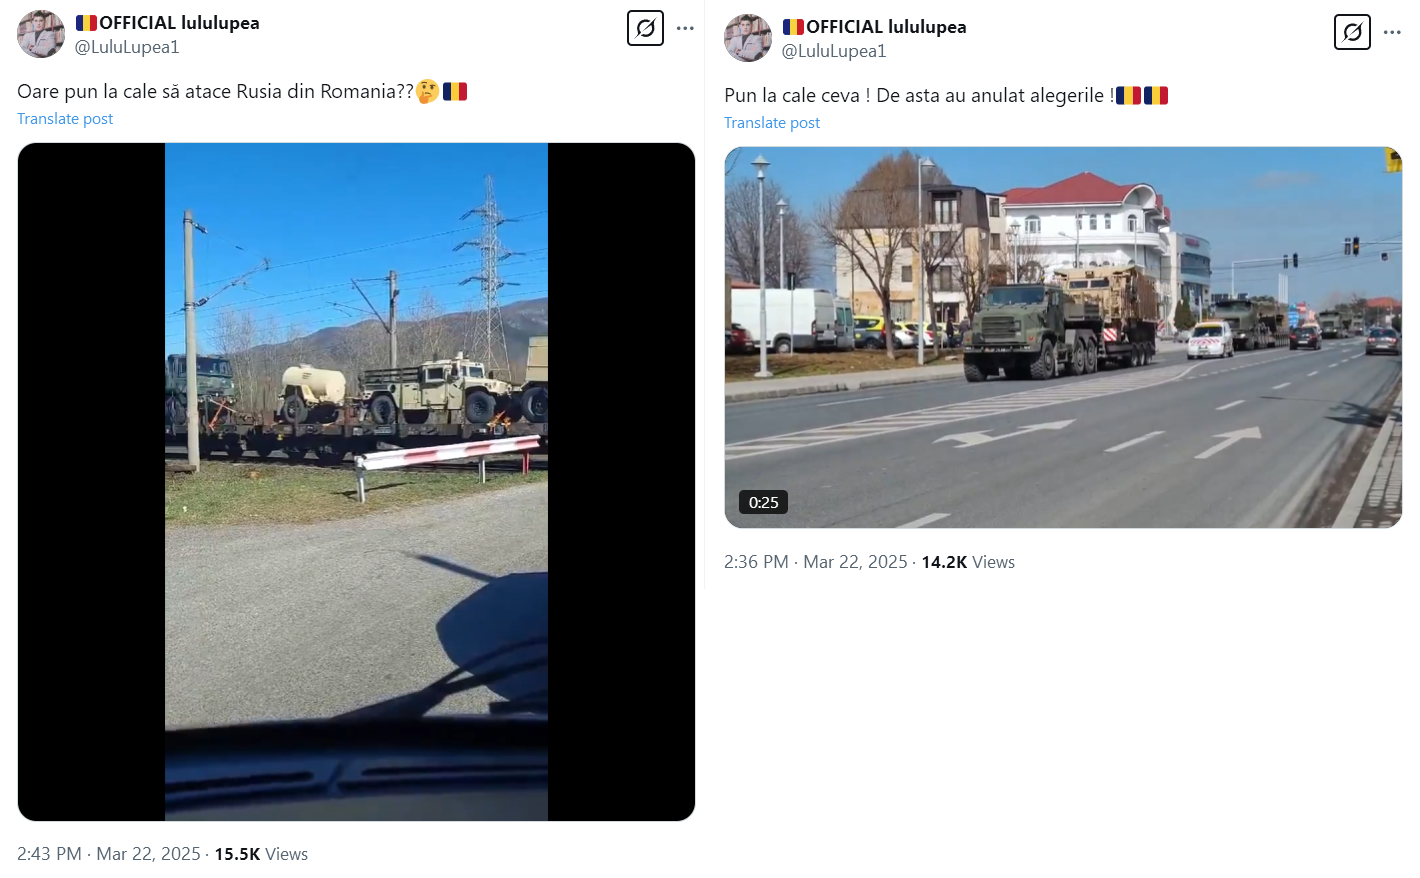
Task: Open OFFICIAL lululupea name on left post
Action: 168,23
